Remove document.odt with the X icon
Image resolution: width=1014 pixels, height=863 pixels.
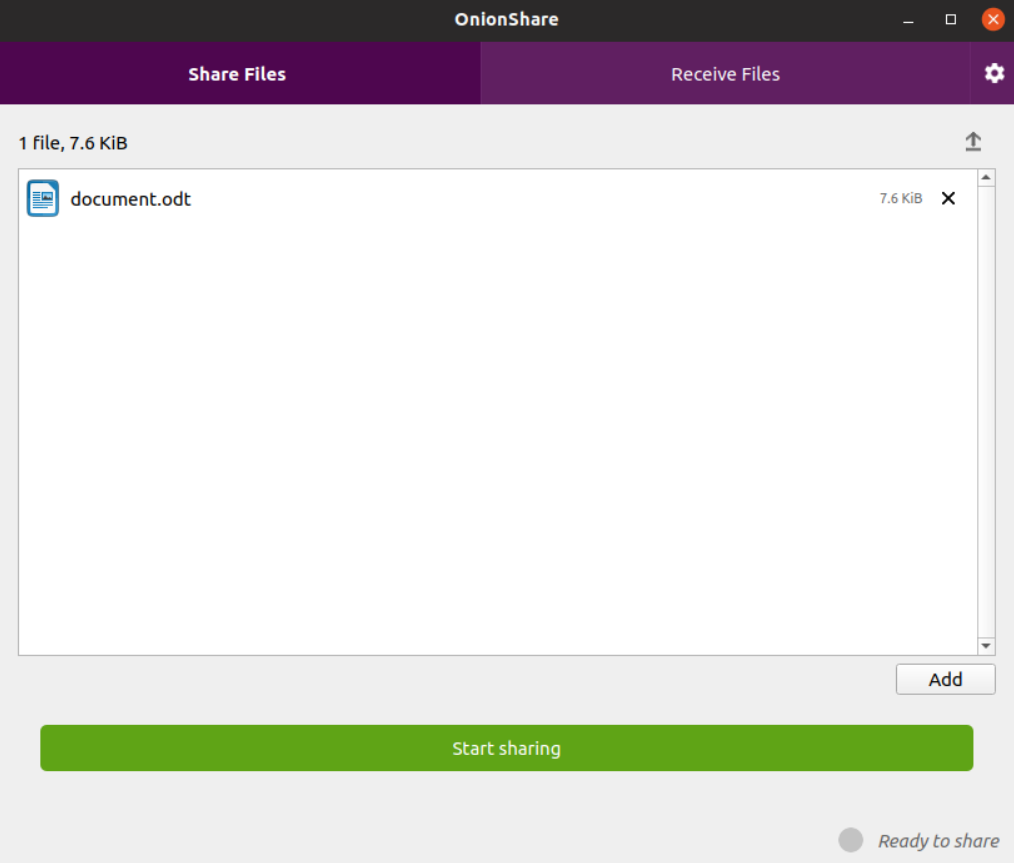(948, 198)
